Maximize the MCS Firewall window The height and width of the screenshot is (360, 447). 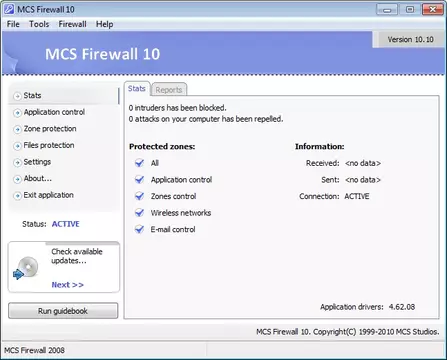pos(410,10)
